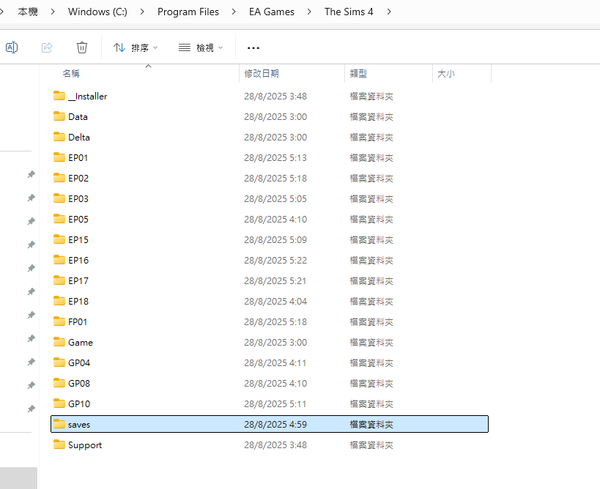
Task: Click 檔案資料夾 type cell in Data row
Action: [371, 117]
